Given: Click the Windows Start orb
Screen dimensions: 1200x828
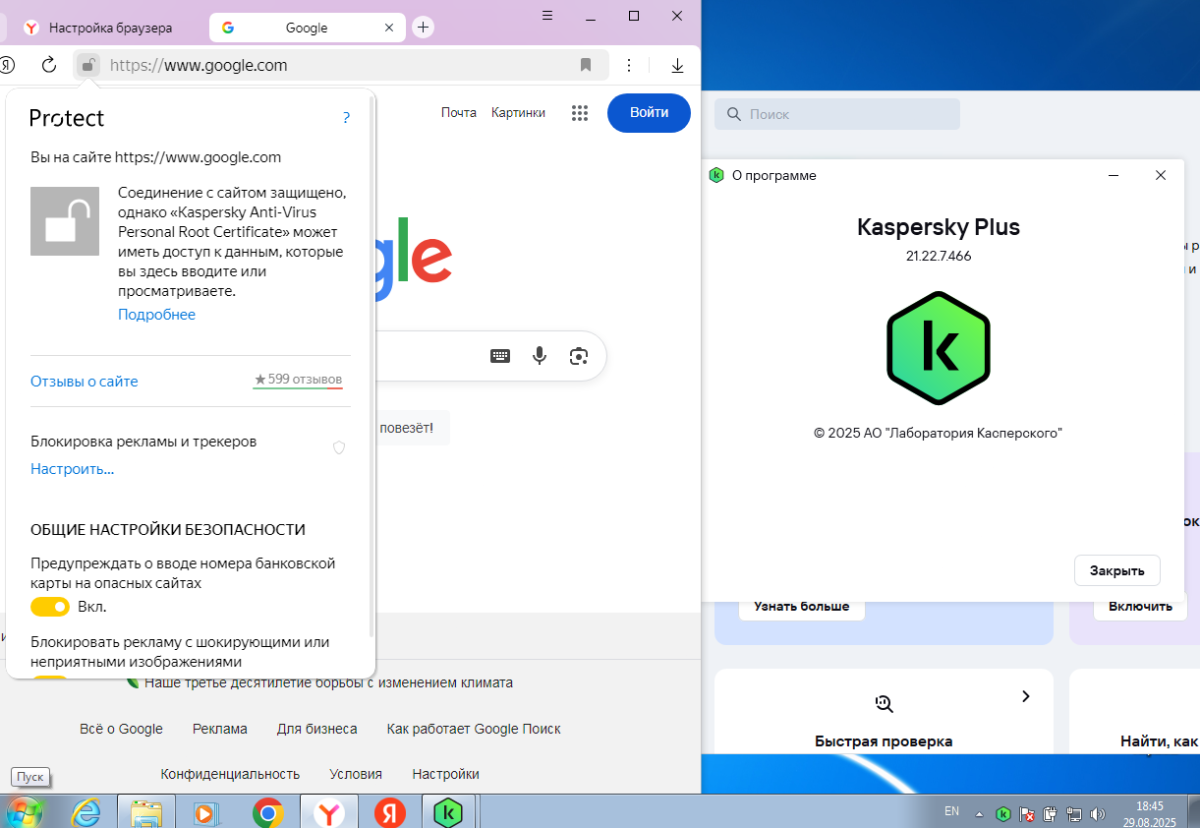Looking at the screenshot, I should (x=24, y=811).
